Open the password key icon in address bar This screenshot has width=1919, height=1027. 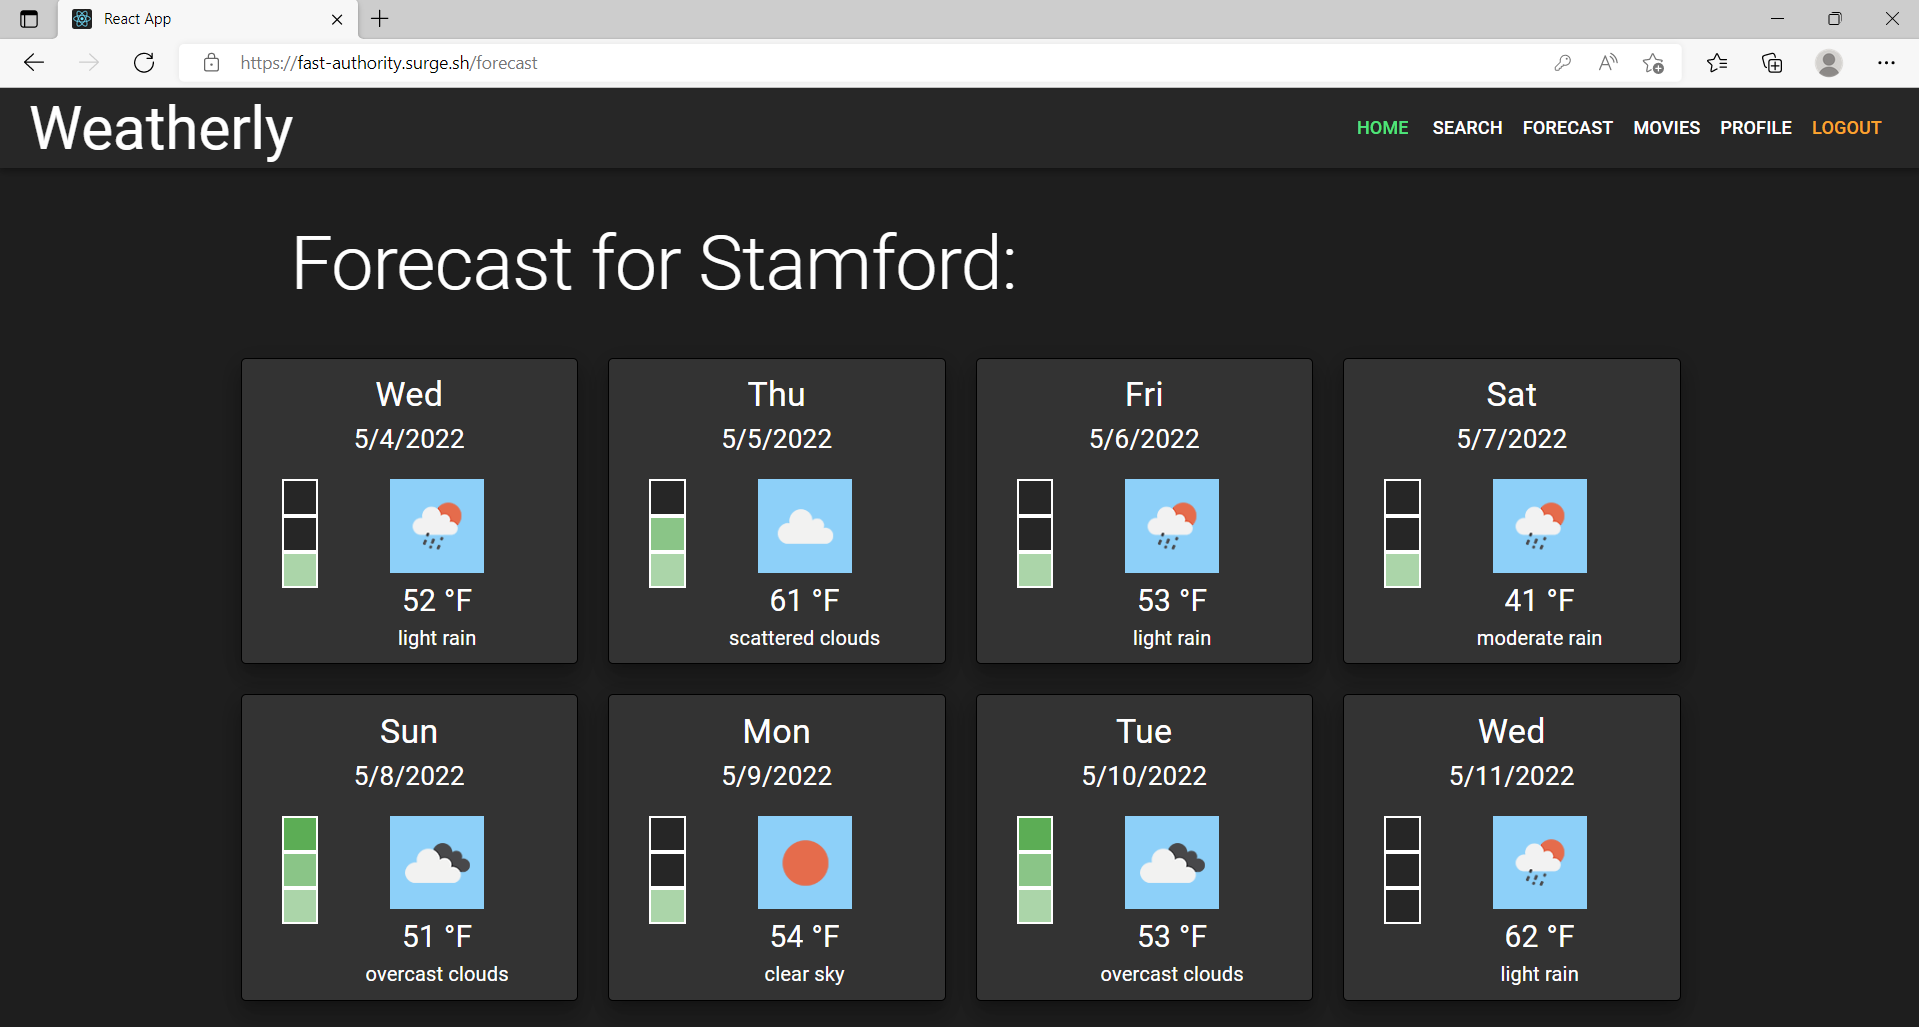1562,63
